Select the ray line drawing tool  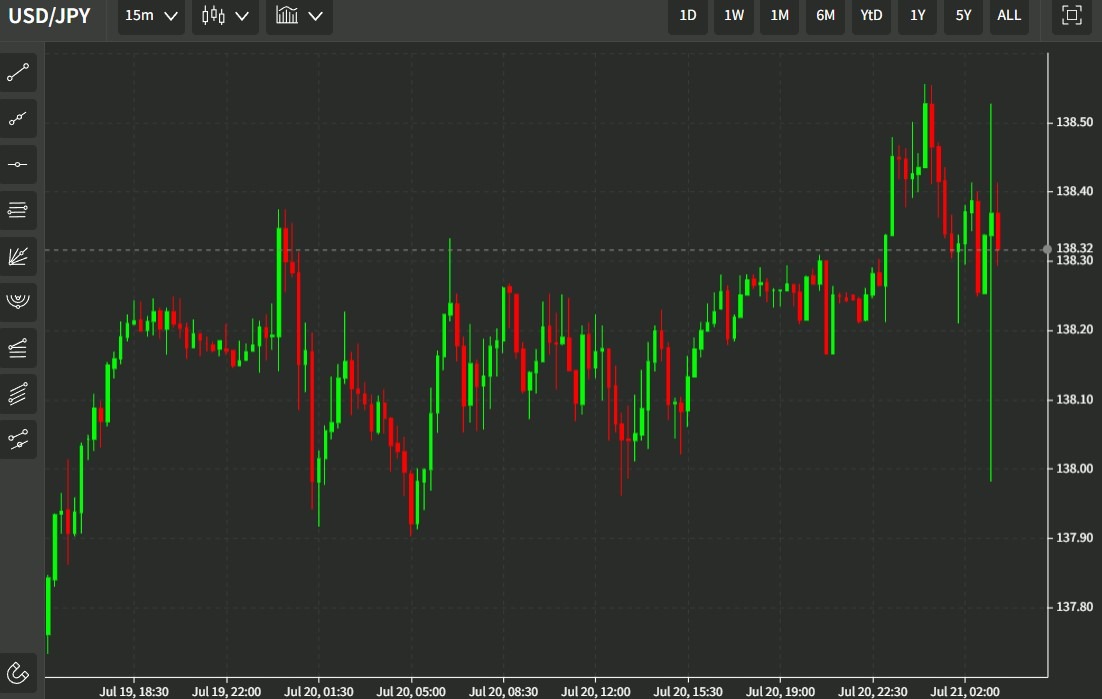point(19,119)
